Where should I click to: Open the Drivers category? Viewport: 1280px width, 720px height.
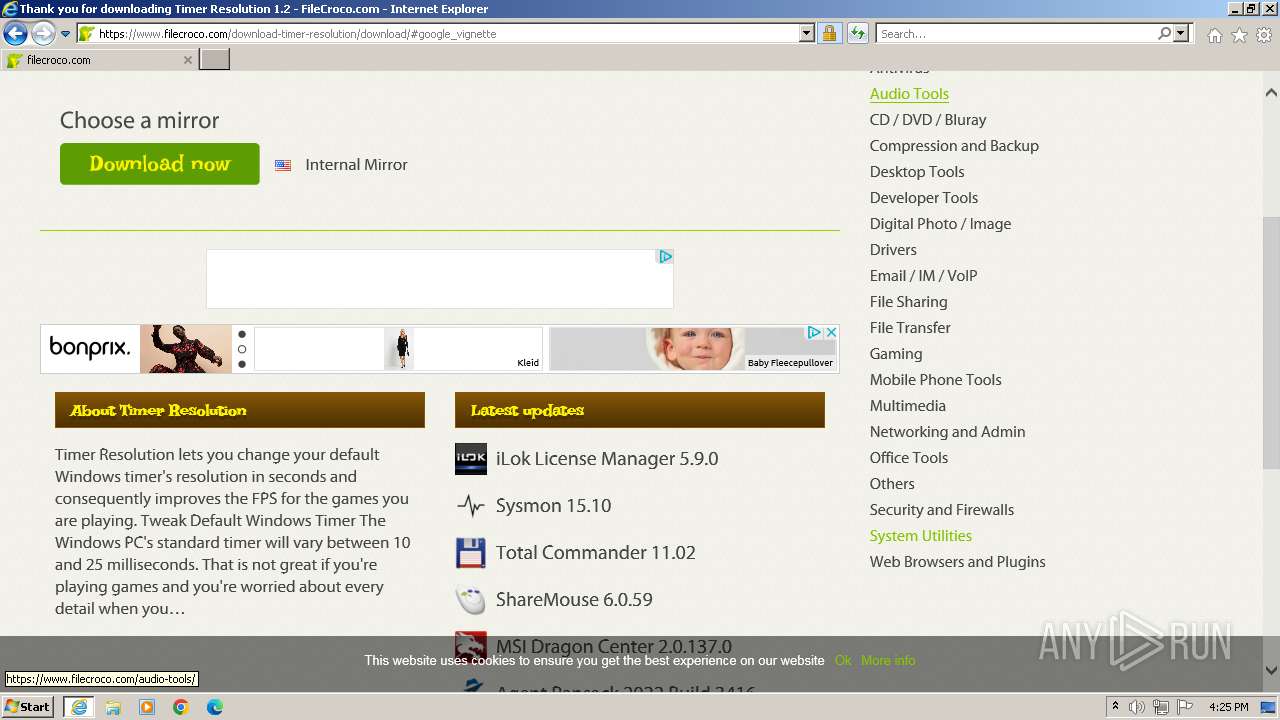[893, 250]
